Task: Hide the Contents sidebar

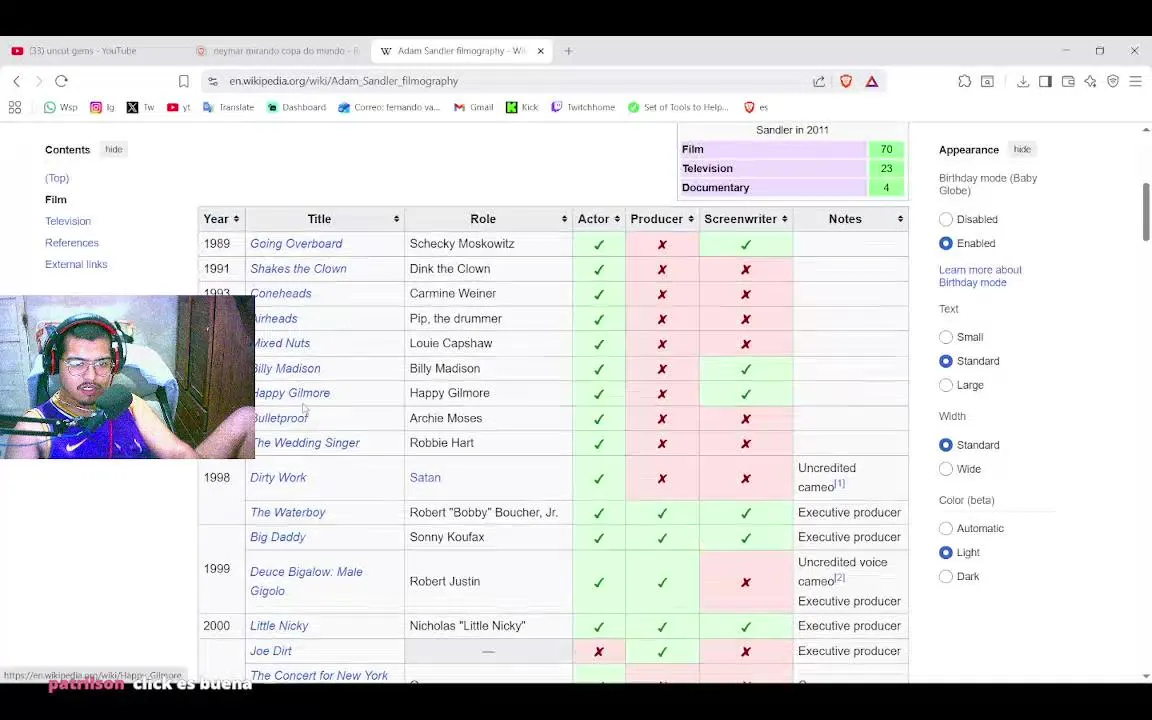Action: click(x=113, y=149)
